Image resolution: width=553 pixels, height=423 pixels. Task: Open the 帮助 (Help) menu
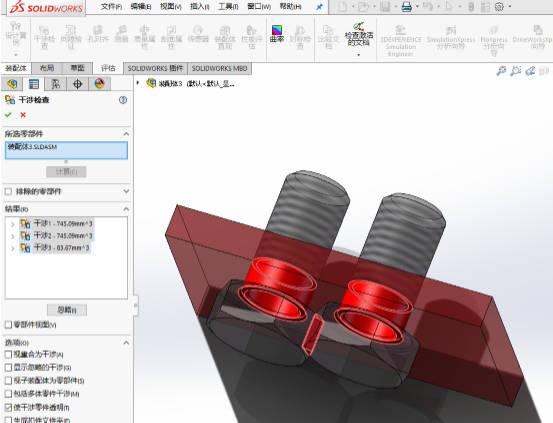click(291, 6)
